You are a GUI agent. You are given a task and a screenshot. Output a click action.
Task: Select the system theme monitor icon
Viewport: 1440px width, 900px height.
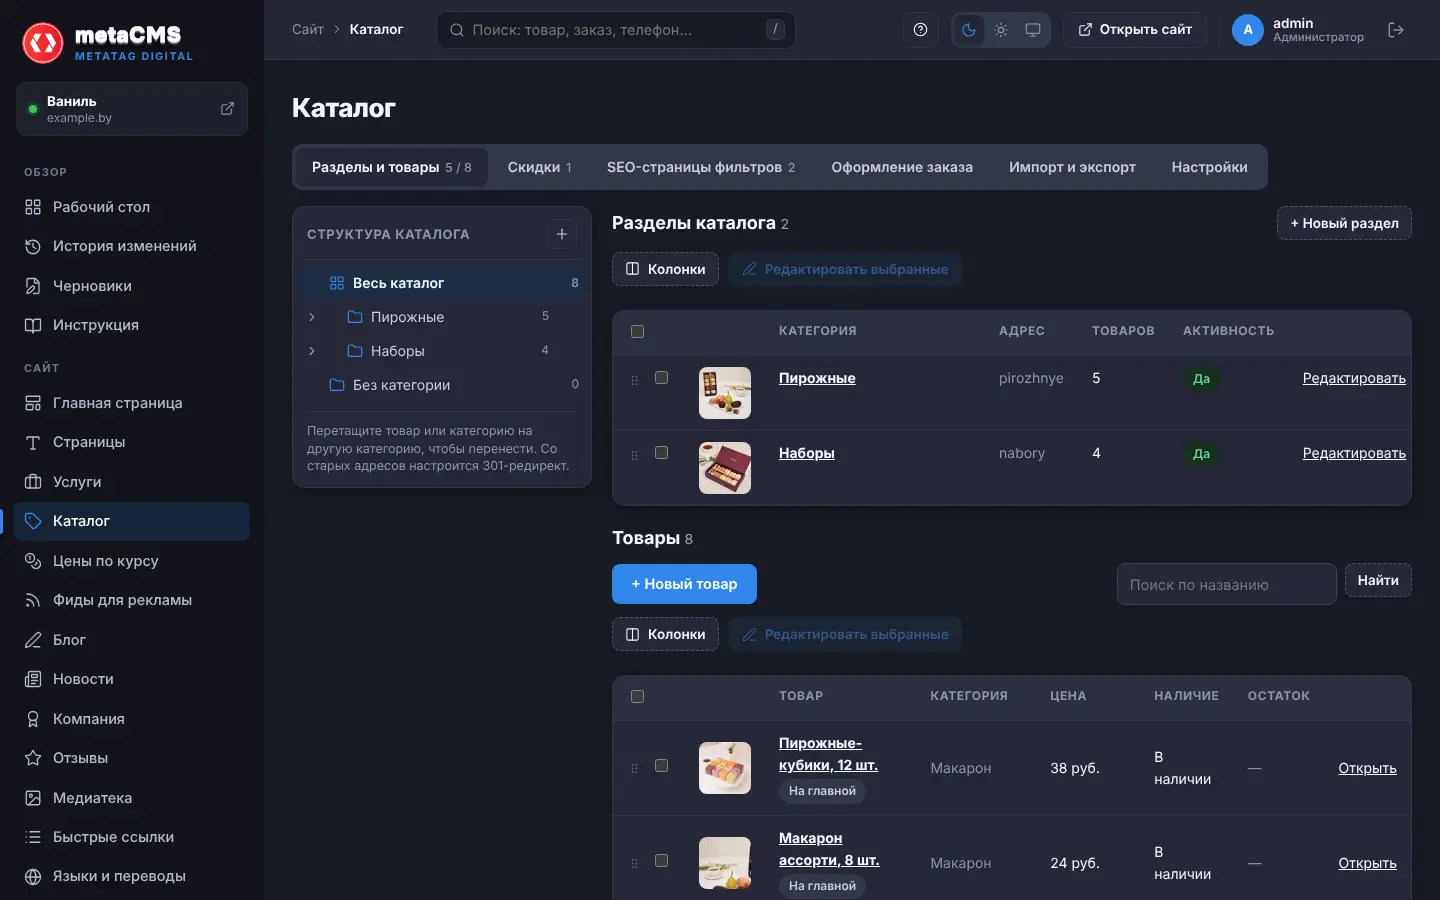(1033, 30)
